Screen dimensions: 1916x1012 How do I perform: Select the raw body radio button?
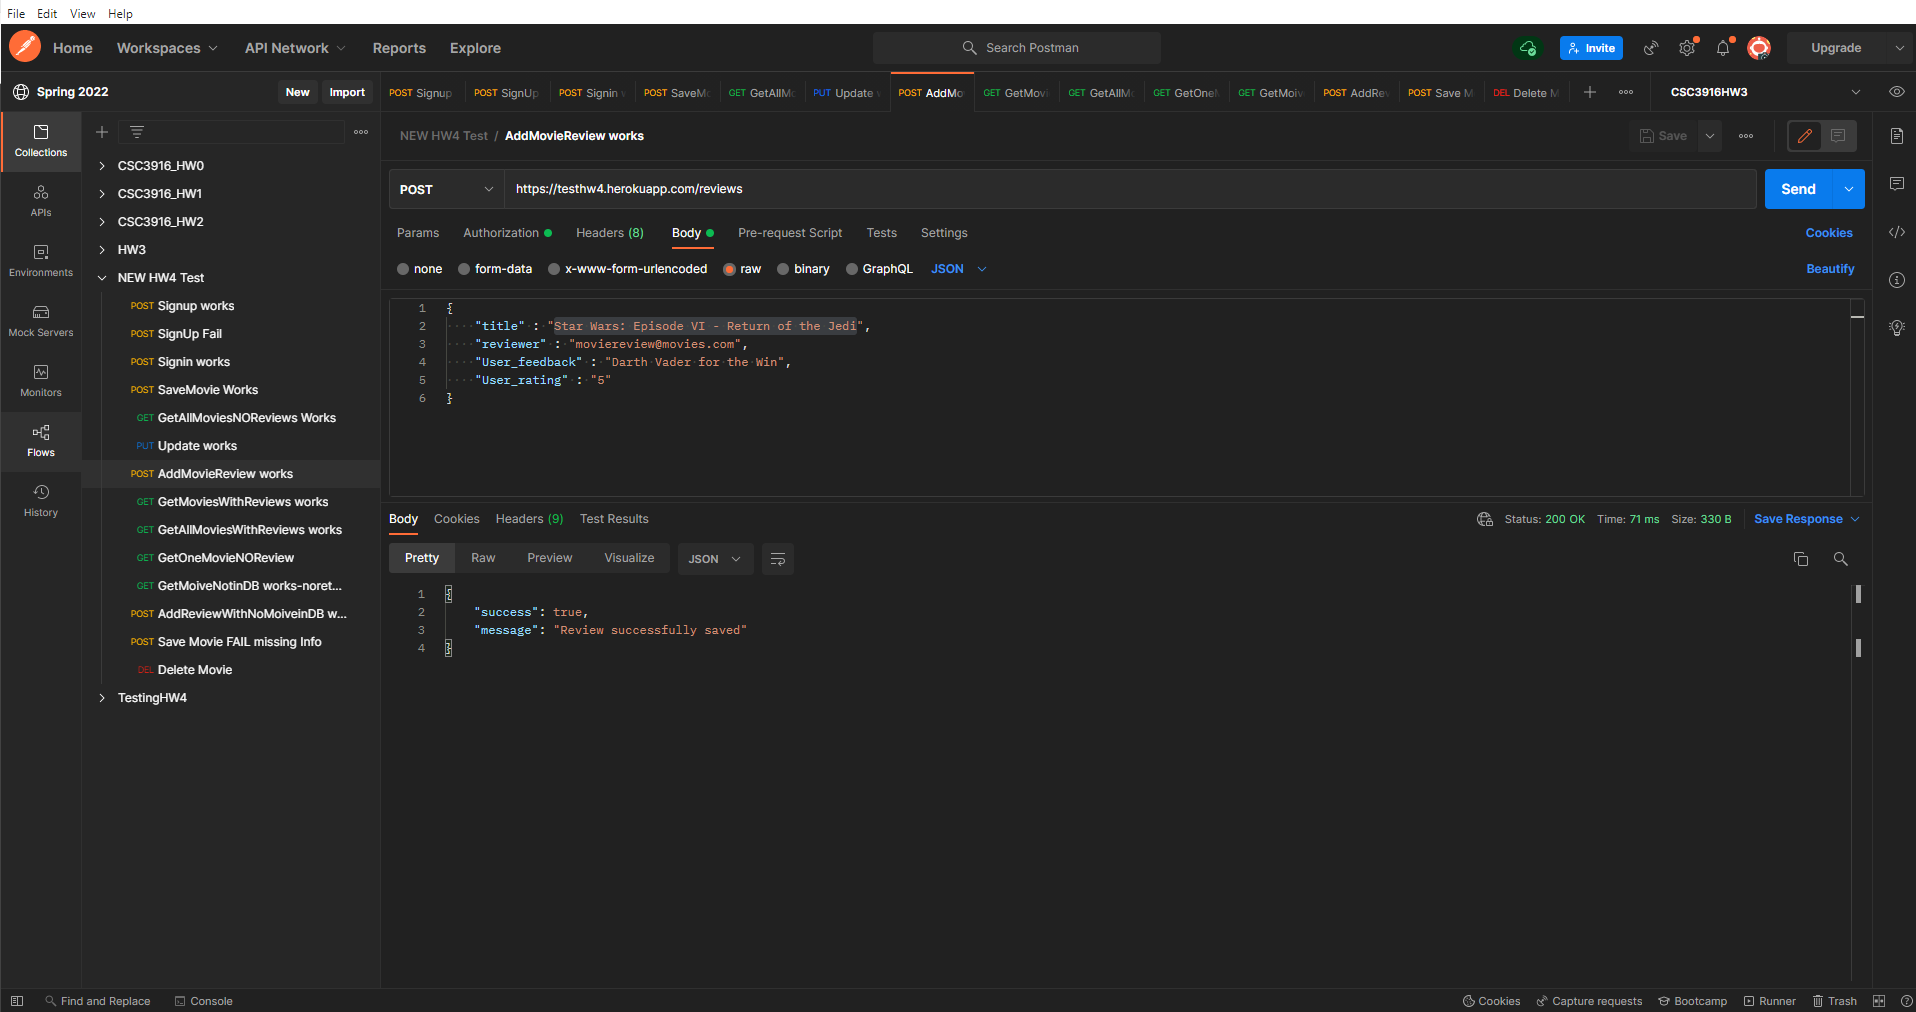732,269
